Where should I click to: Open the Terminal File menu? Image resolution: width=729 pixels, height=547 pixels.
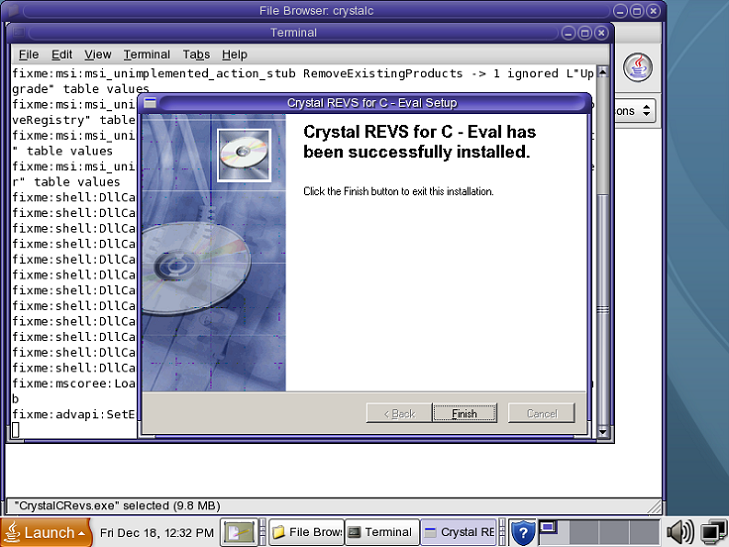pos(28,55)
